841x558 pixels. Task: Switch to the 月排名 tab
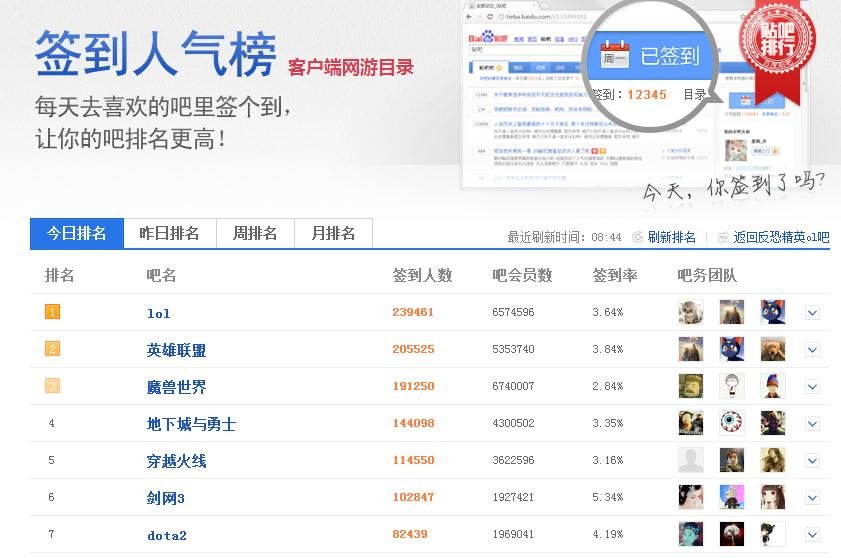(x=333, y=233)
